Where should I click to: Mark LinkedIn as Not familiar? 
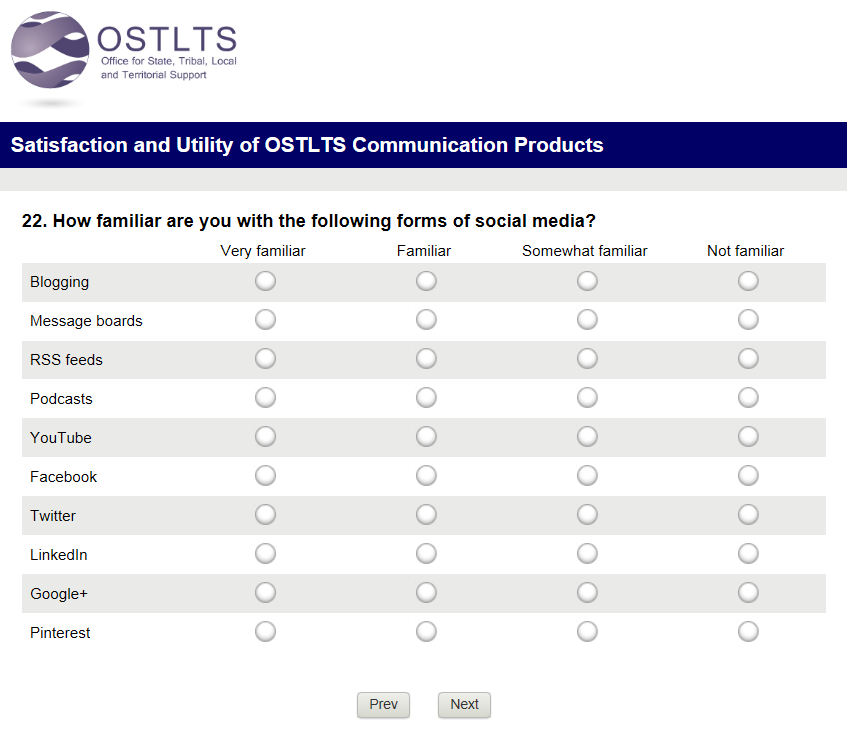748,555
